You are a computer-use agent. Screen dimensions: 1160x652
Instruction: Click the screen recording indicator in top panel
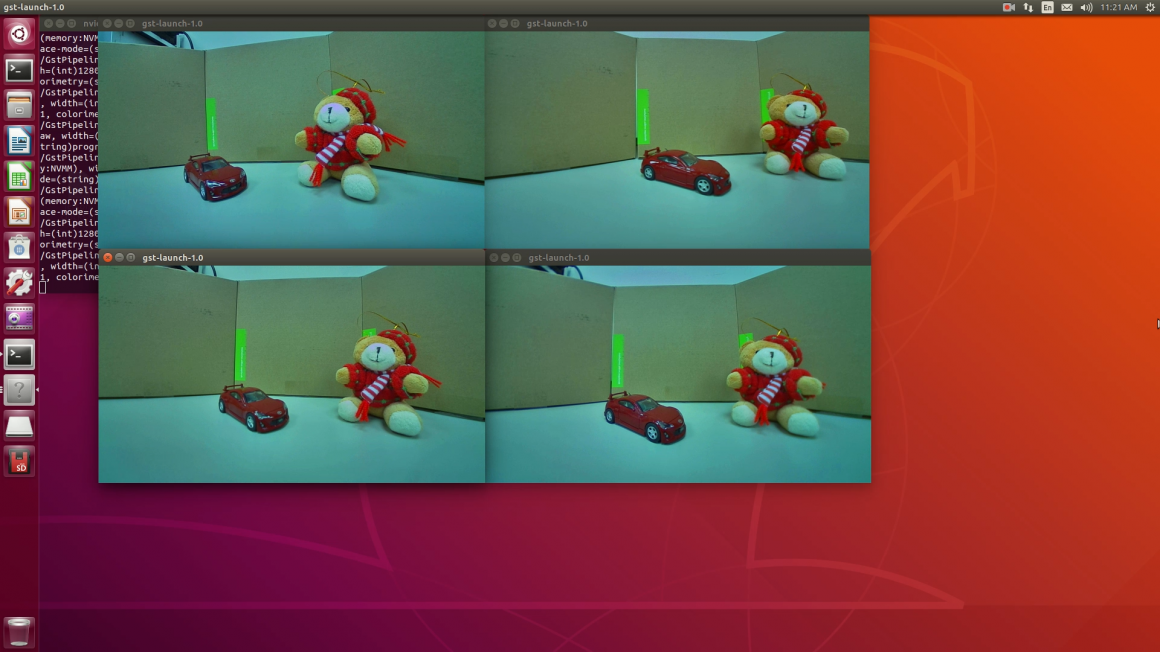tap(1008, 7)
